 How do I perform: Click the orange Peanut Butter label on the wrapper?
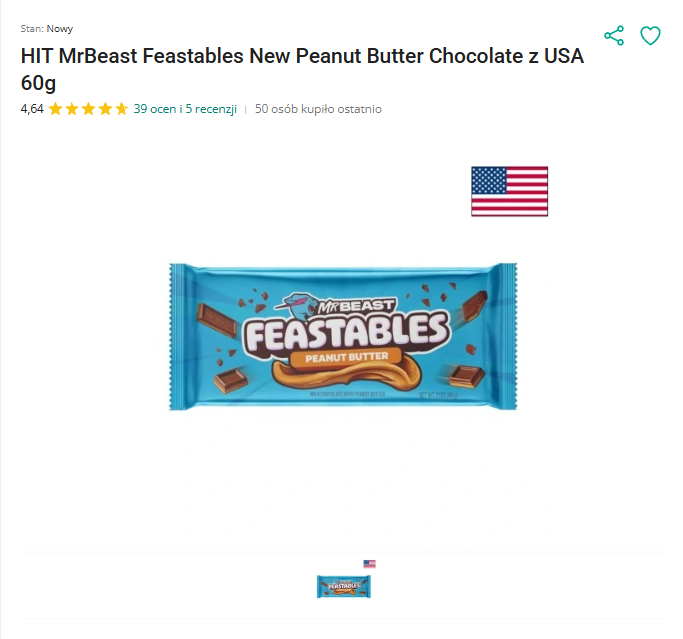[x=346, y=358]
